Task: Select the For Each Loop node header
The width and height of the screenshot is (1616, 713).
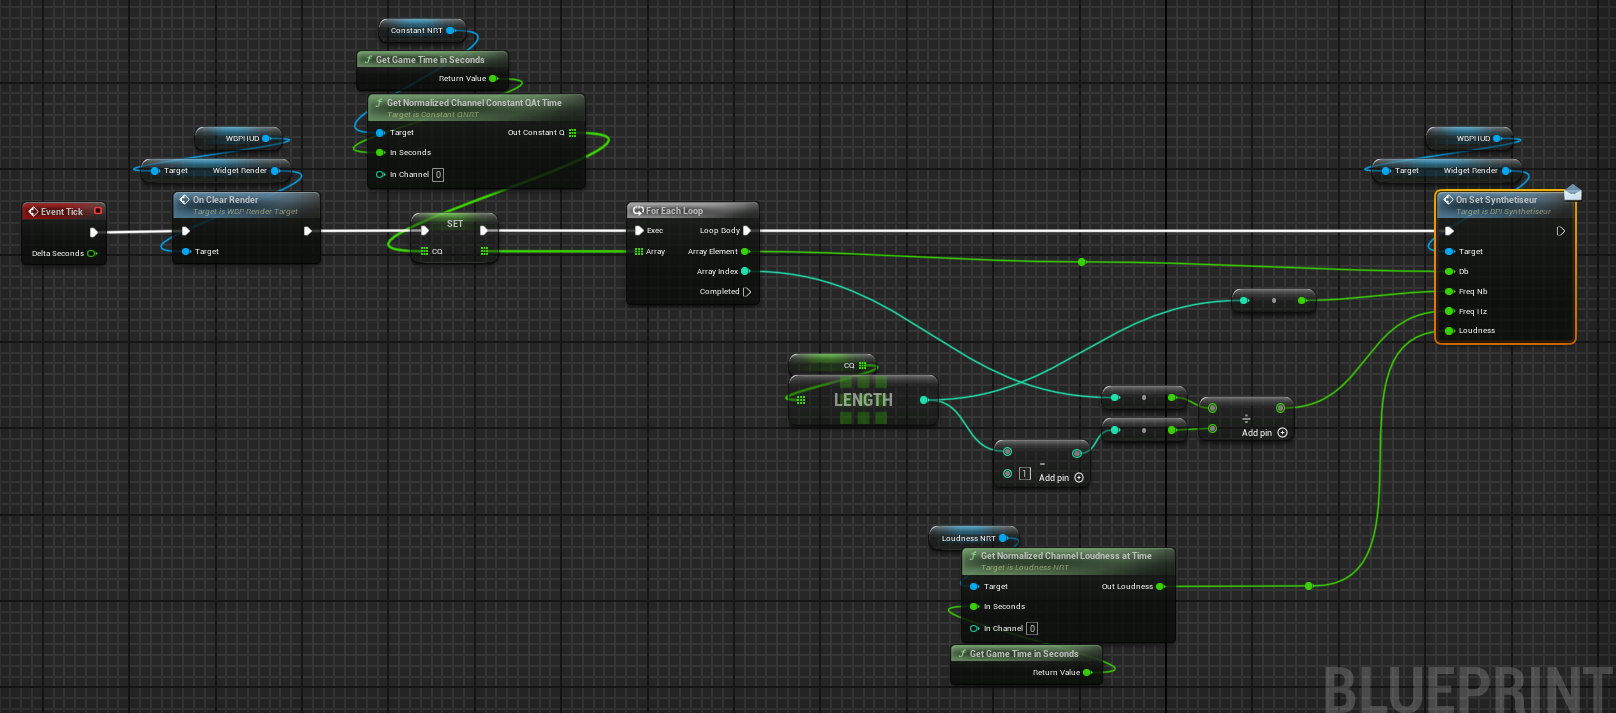Action: (x=693, y=211)
